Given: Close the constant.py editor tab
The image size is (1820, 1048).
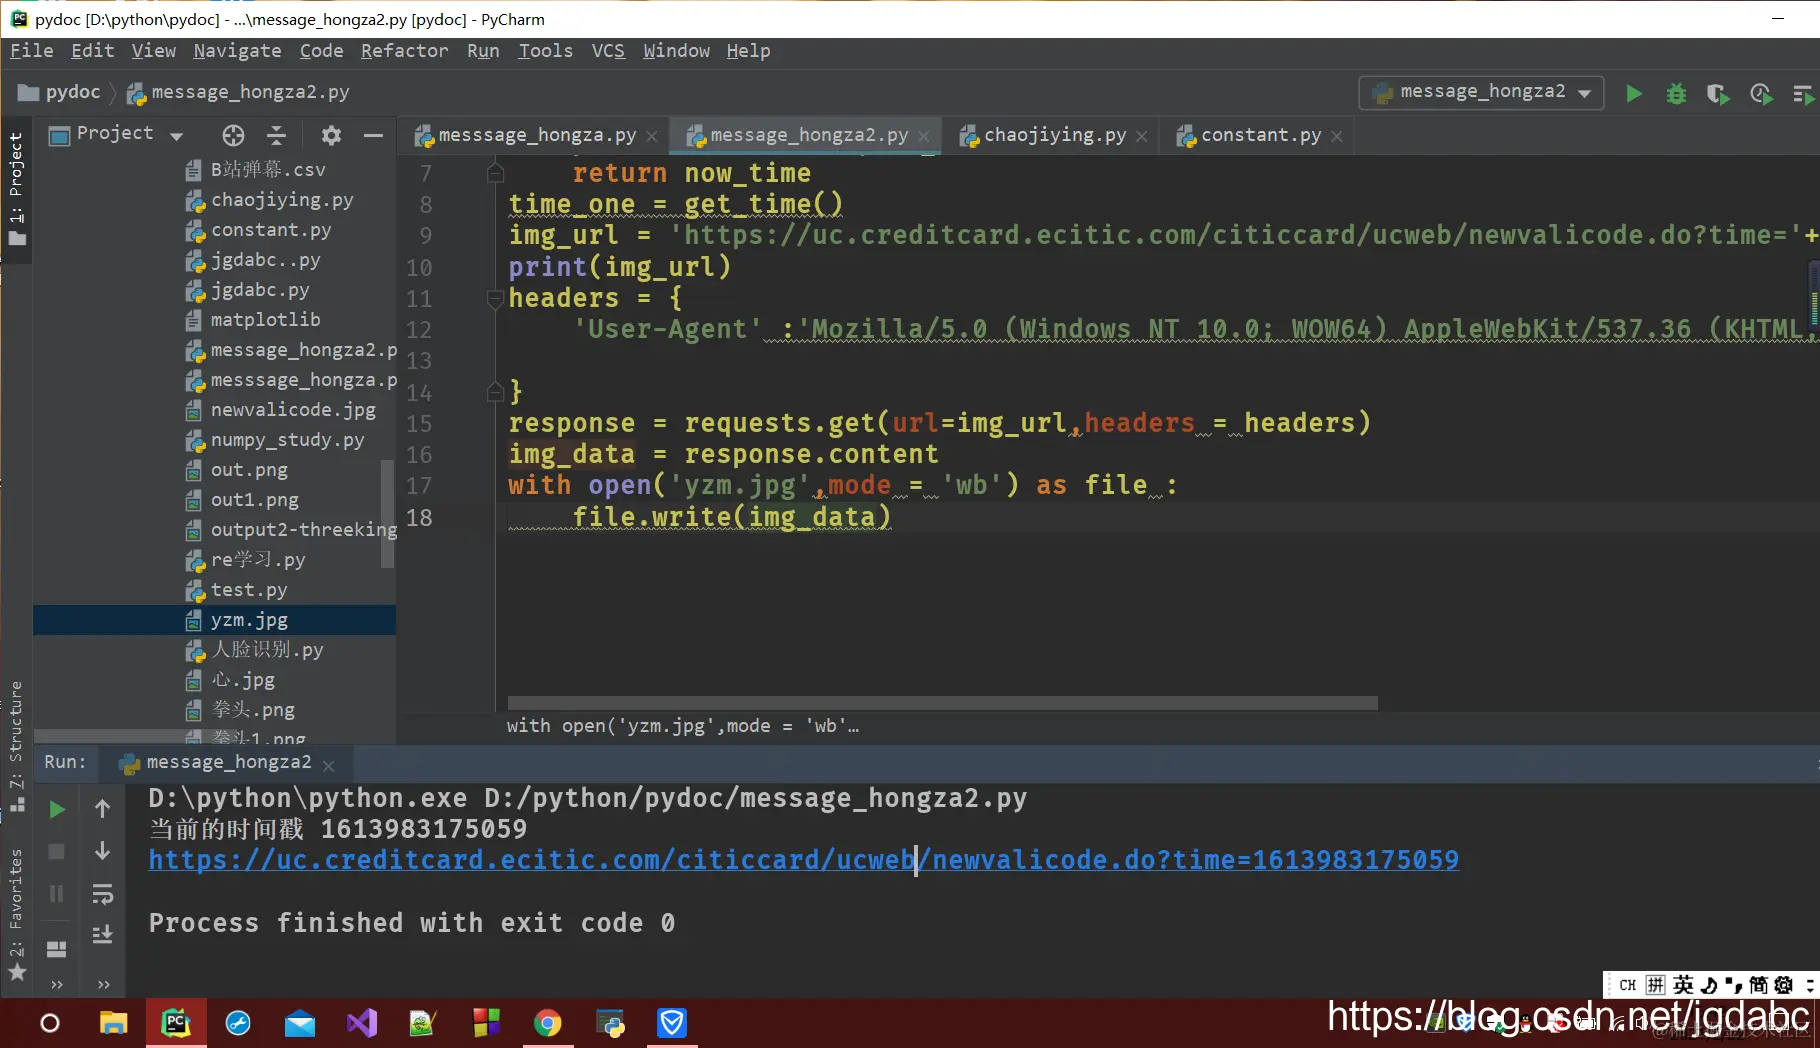Looking at the screenshot, I should tap(1337, 136).
